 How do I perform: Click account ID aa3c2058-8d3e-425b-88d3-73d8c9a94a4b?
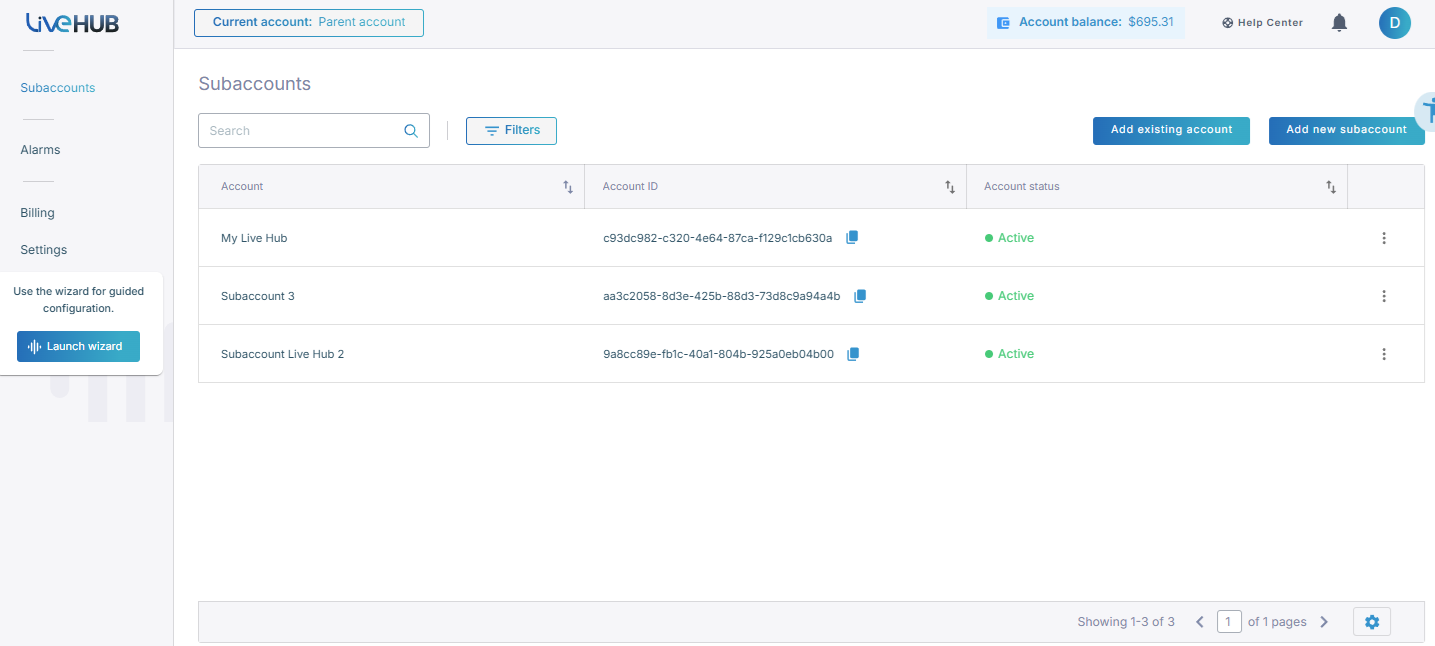722,296
